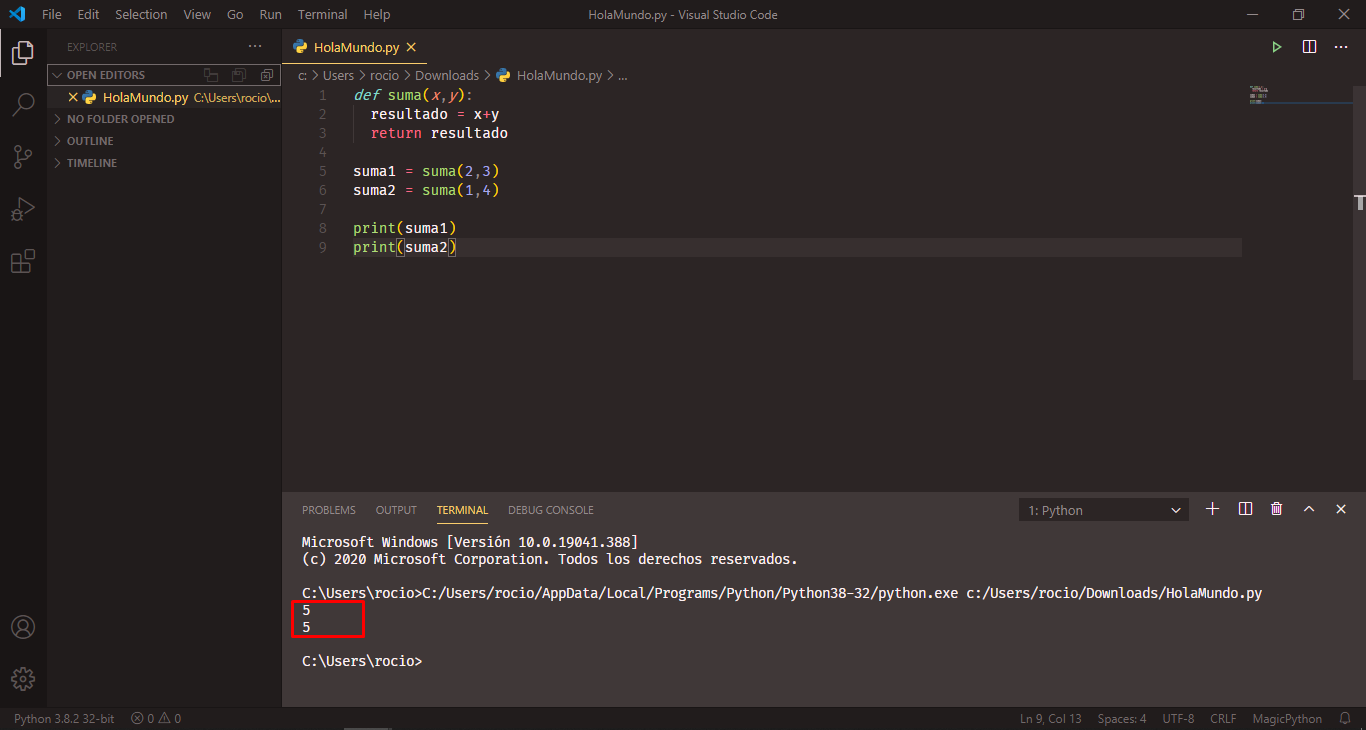Toggle maximized panel size with up chevron

1308,509
